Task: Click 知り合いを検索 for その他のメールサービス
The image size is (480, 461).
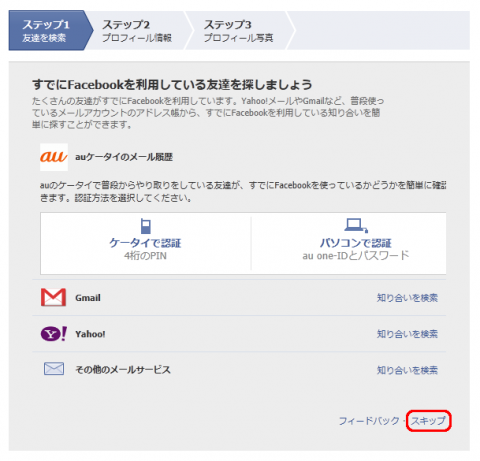Action: point(407,370)
